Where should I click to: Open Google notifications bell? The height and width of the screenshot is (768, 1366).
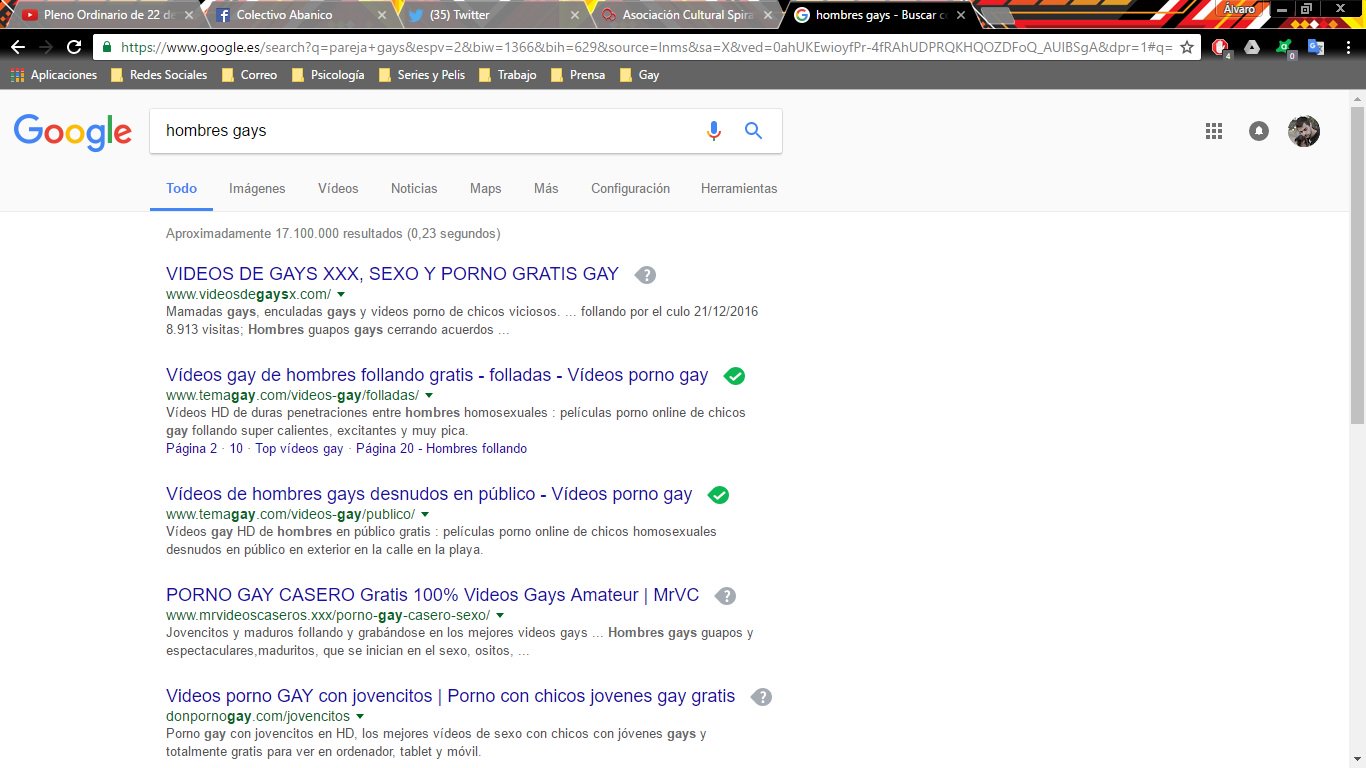(x=1259, y=131)
